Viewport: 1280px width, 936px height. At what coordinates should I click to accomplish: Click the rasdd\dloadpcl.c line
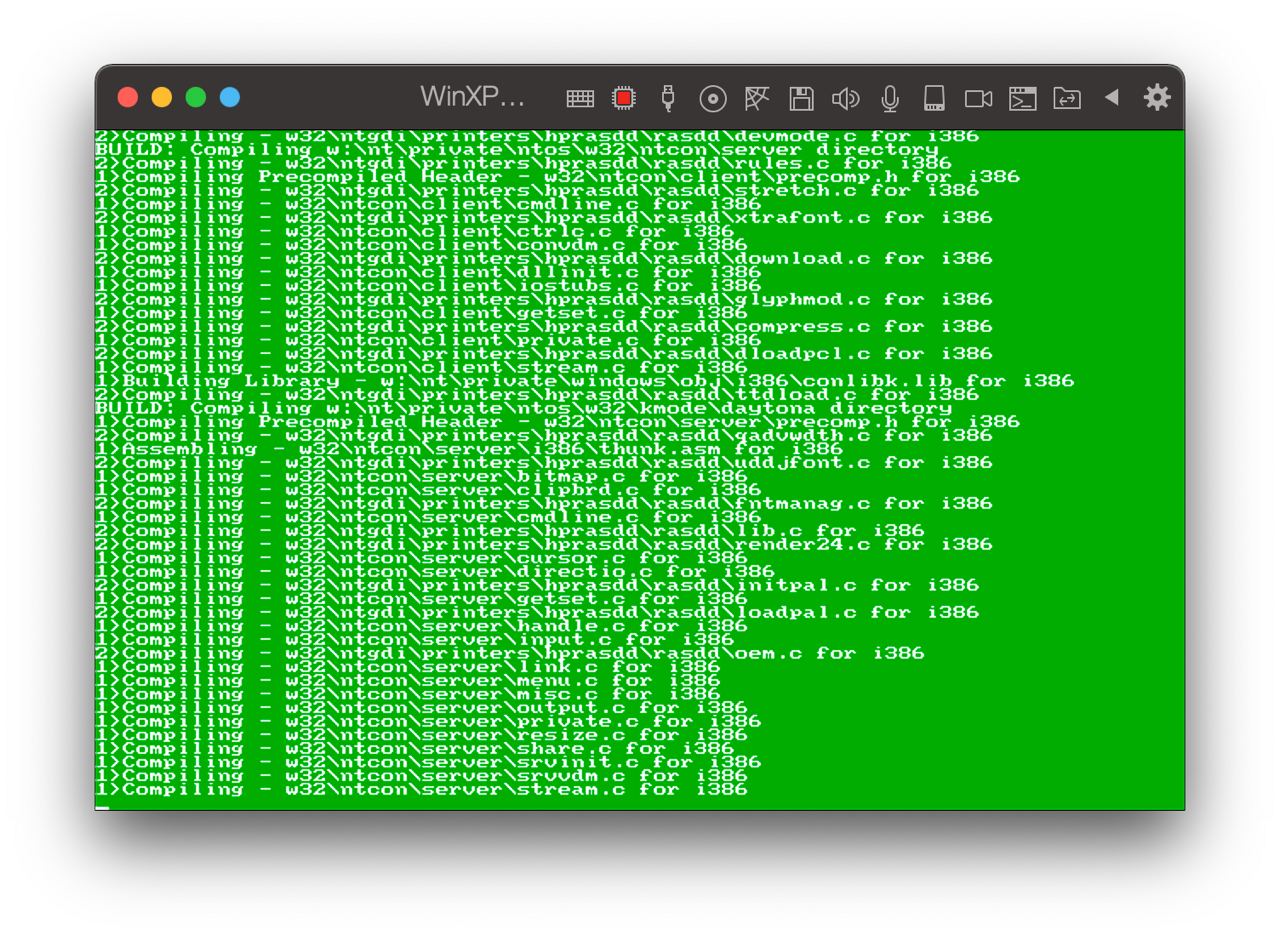point(544,353)
